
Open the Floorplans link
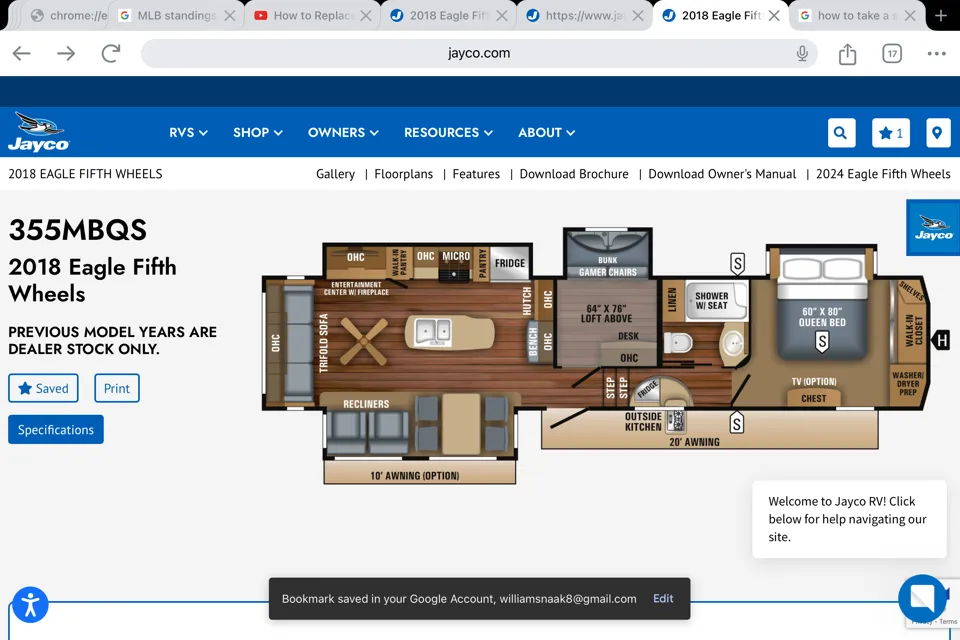(x=403, y=174)
